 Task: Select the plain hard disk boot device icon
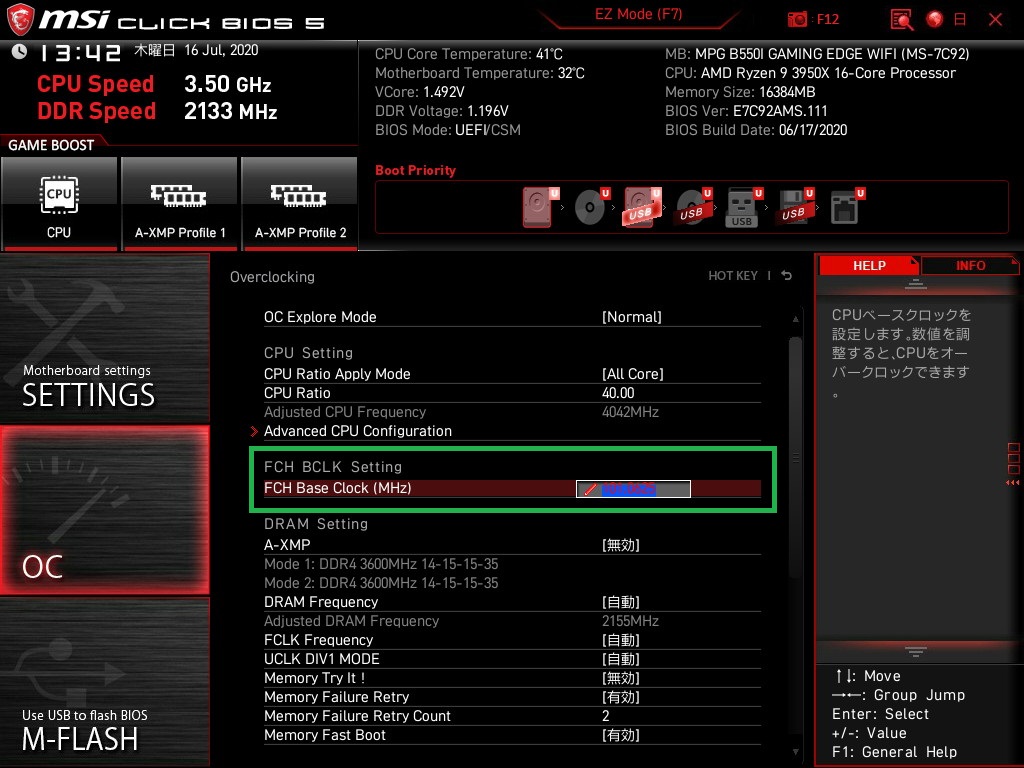pos(540,207)
